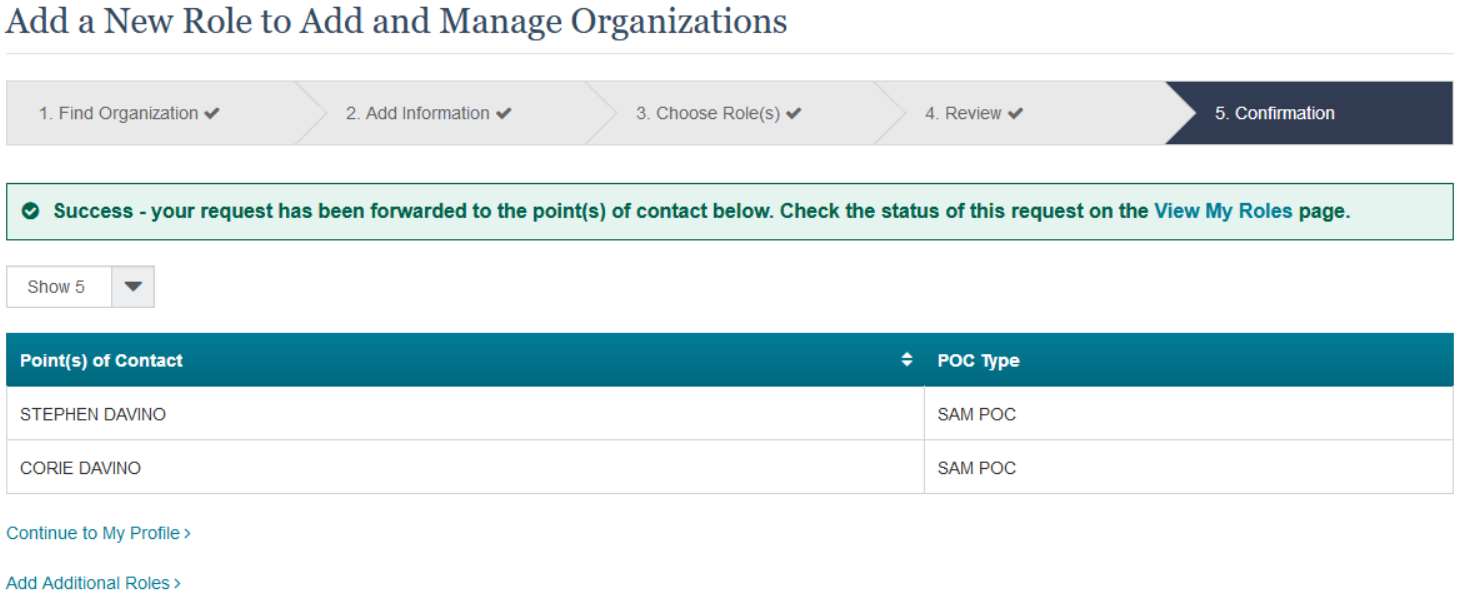Image resolution: width=1464 pixels, height=606 pixels.
Task: Sort by Point(s) of Contact column arrows
Action: pyautogui.click(x=907, y=360)
